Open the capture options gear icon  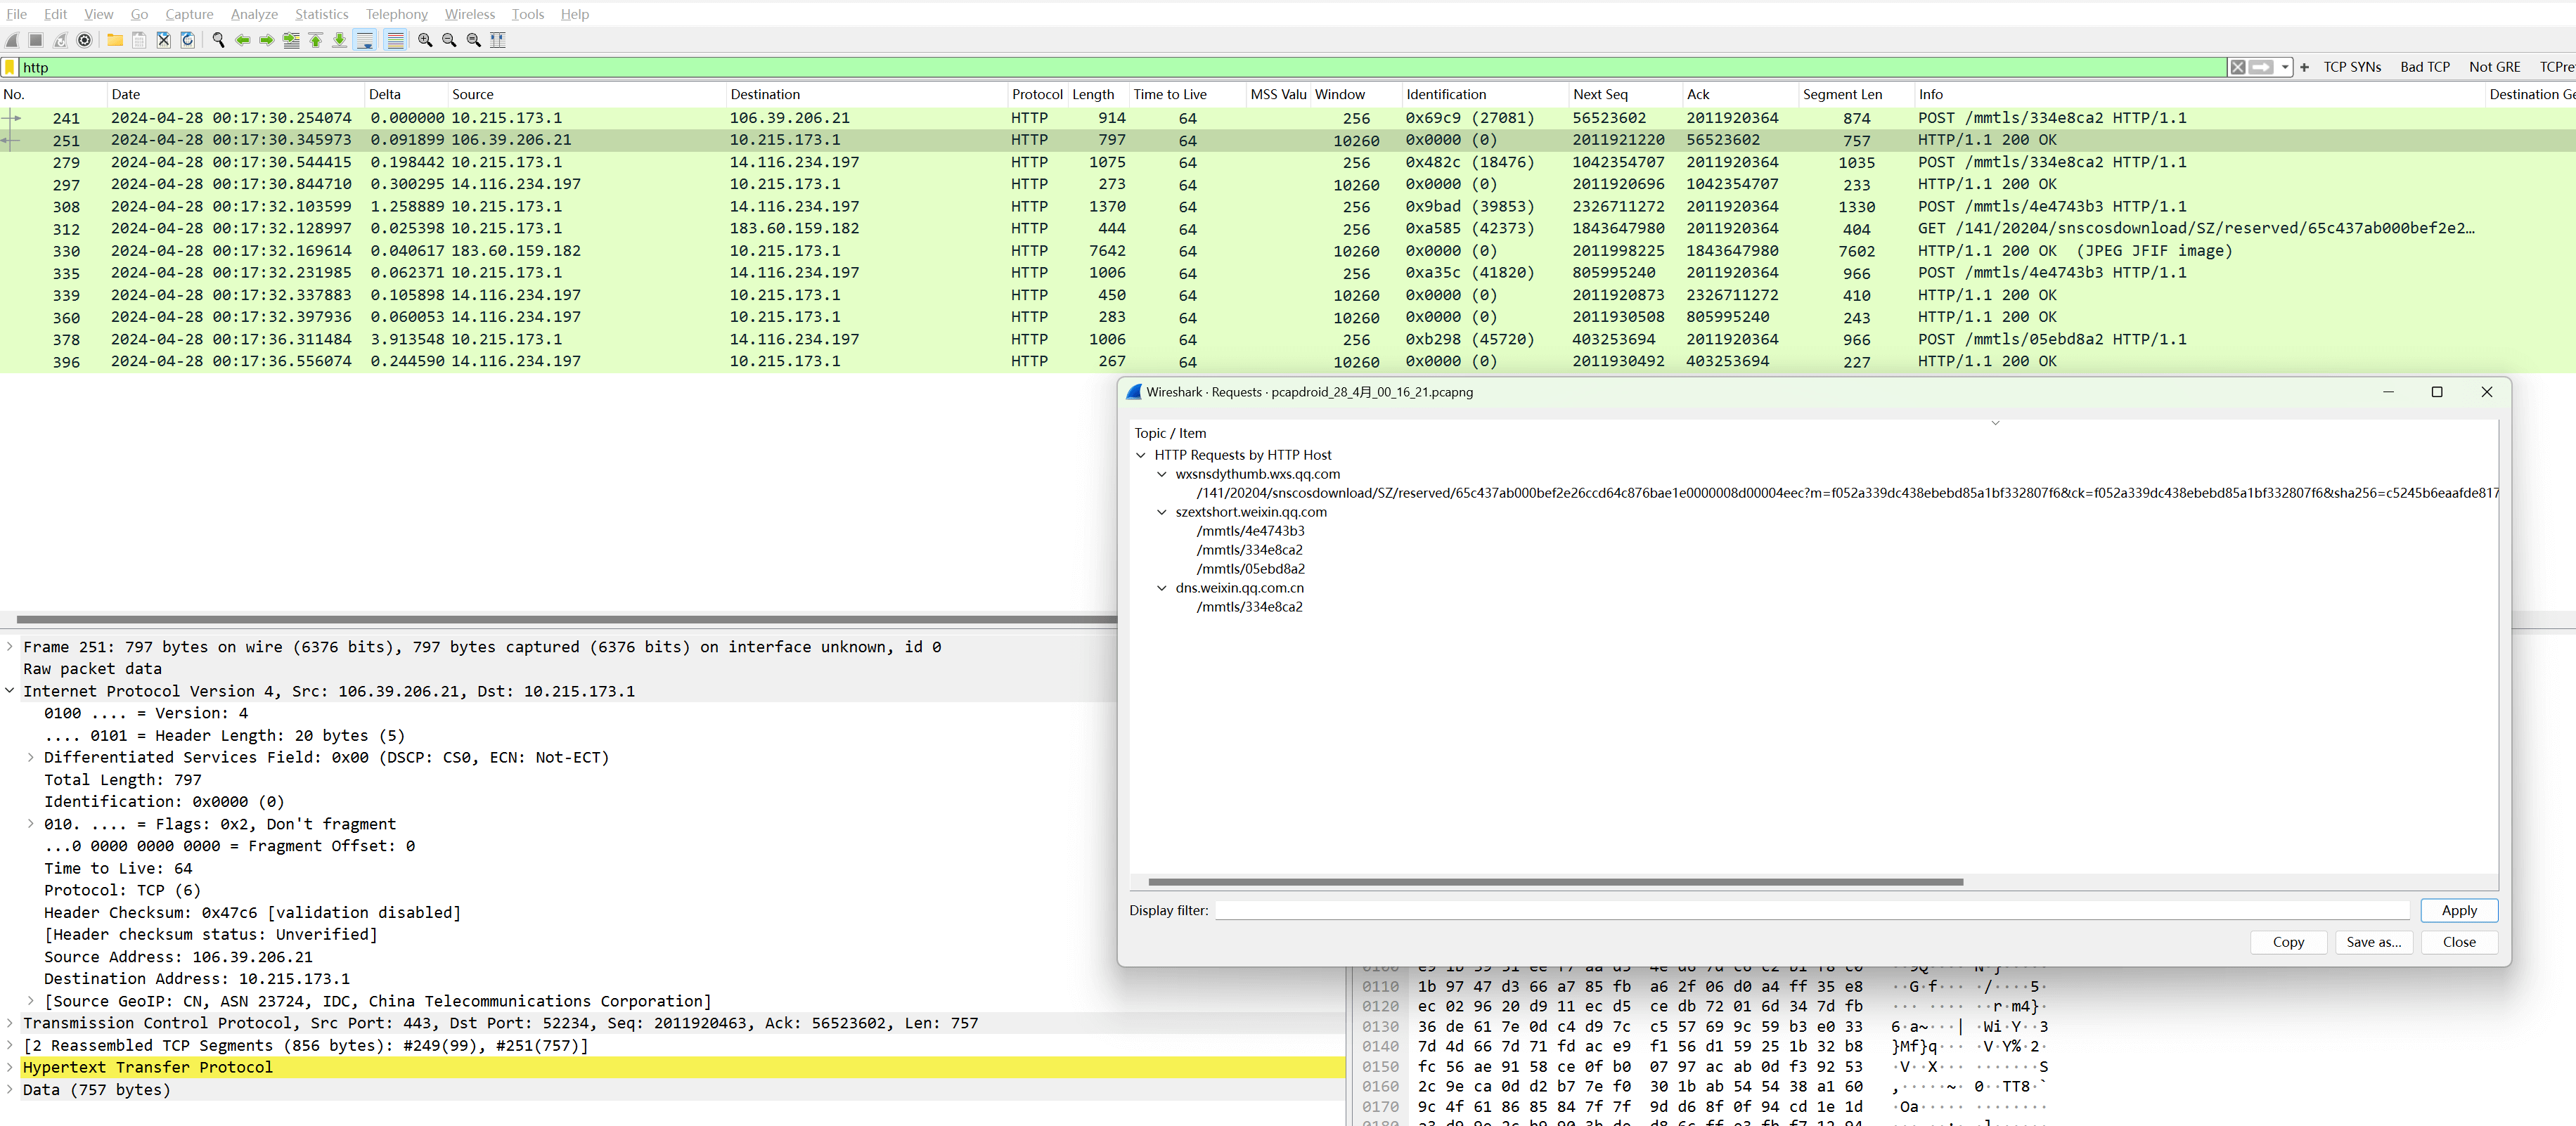(85, 40)
